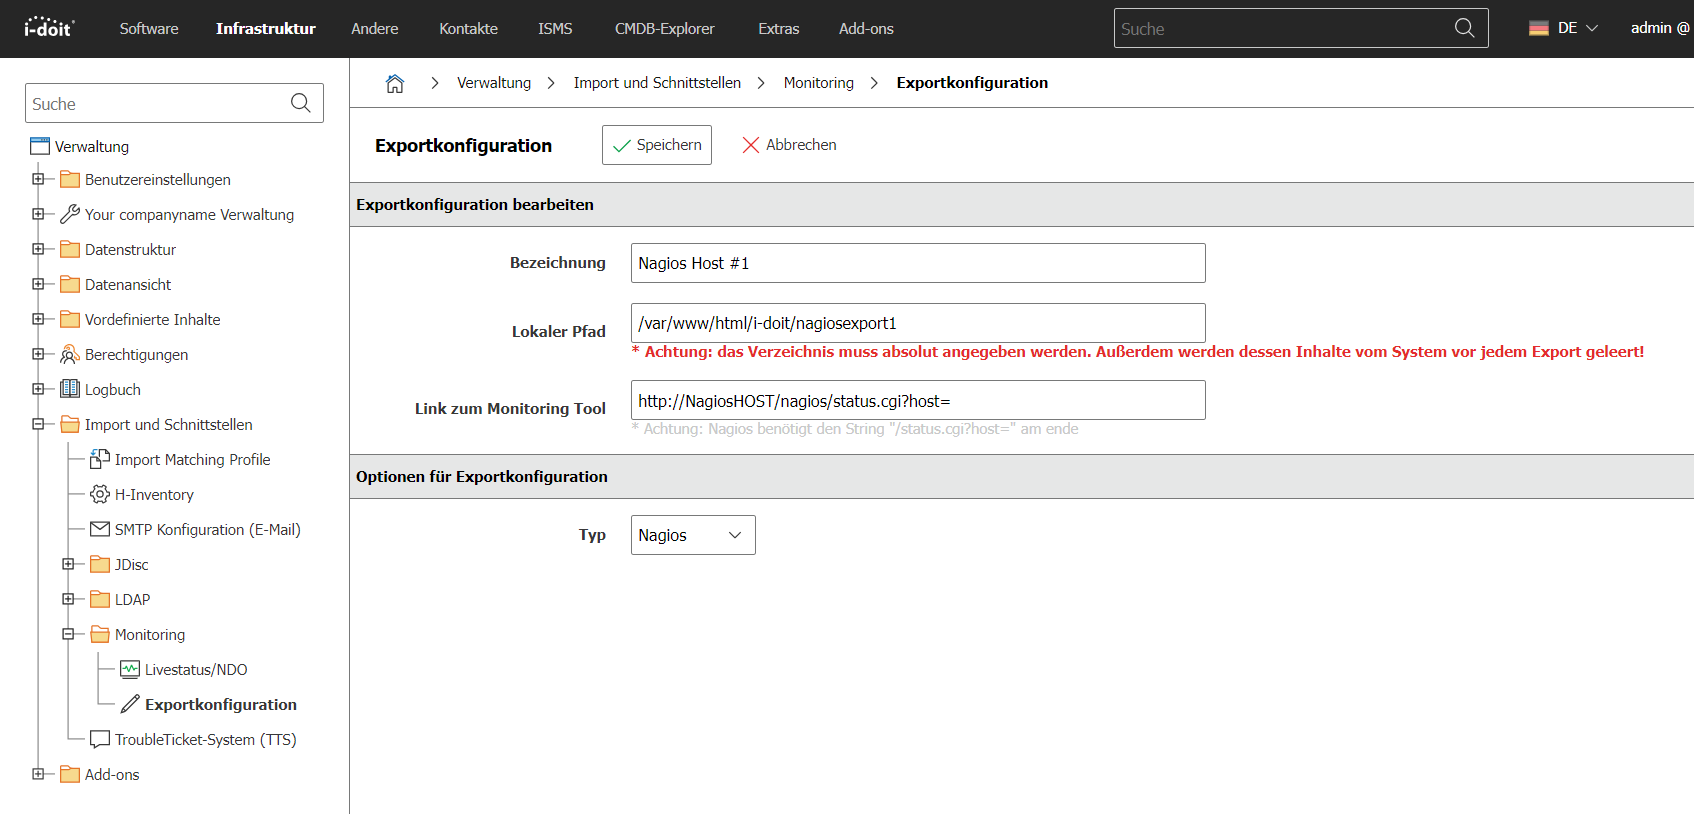
Task: Click the Berechtigungen users icon
Action: click(70, 354)
